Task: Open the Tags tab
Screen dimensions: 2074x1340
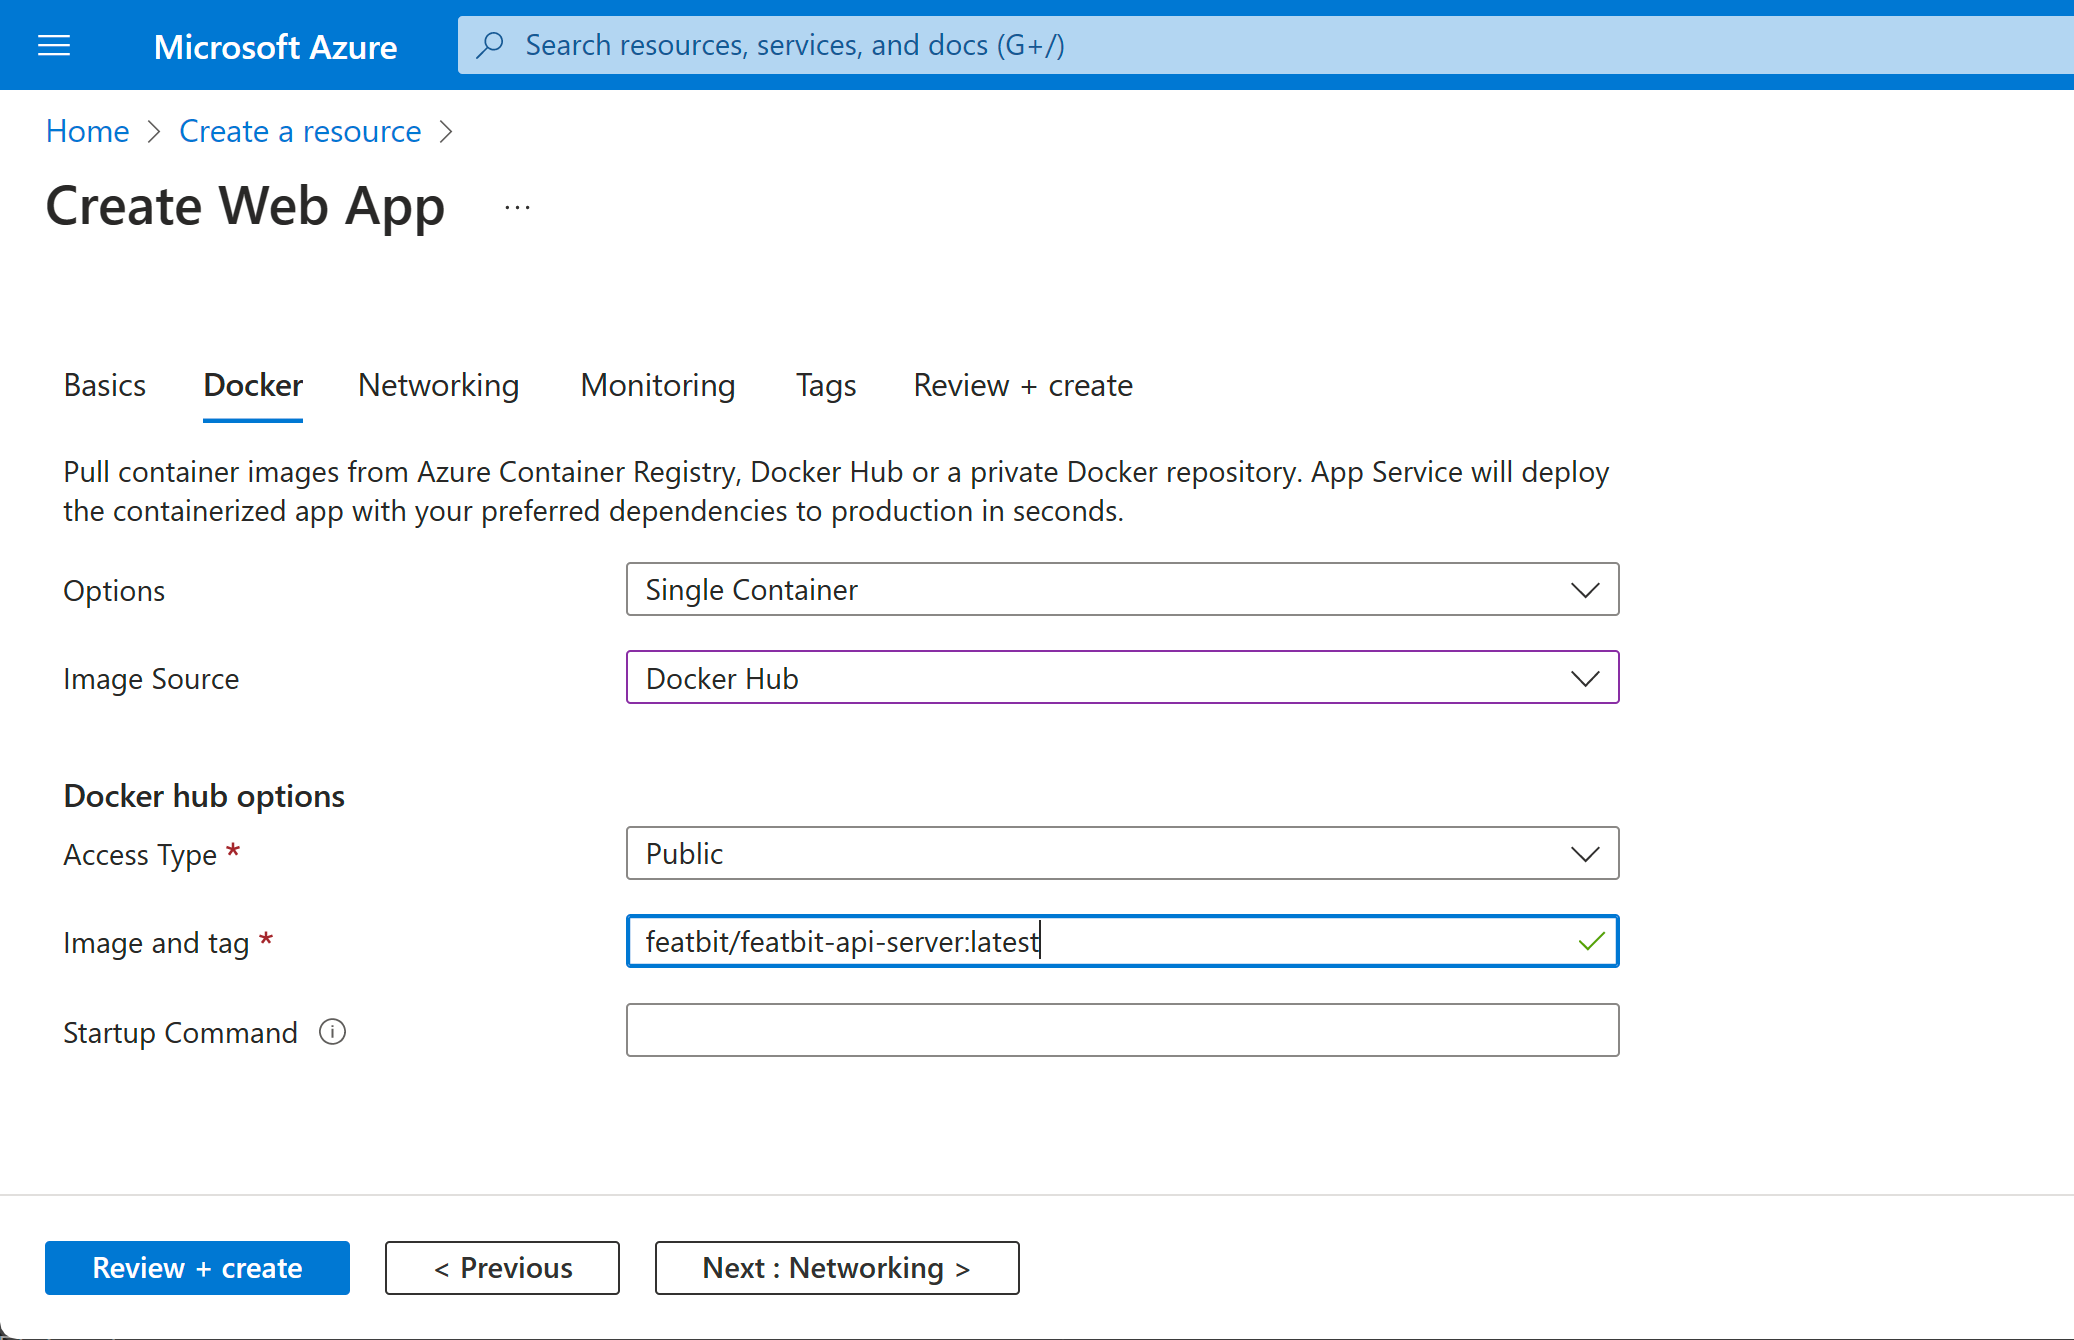Action: pyautogui.click(x=826, y=385)
